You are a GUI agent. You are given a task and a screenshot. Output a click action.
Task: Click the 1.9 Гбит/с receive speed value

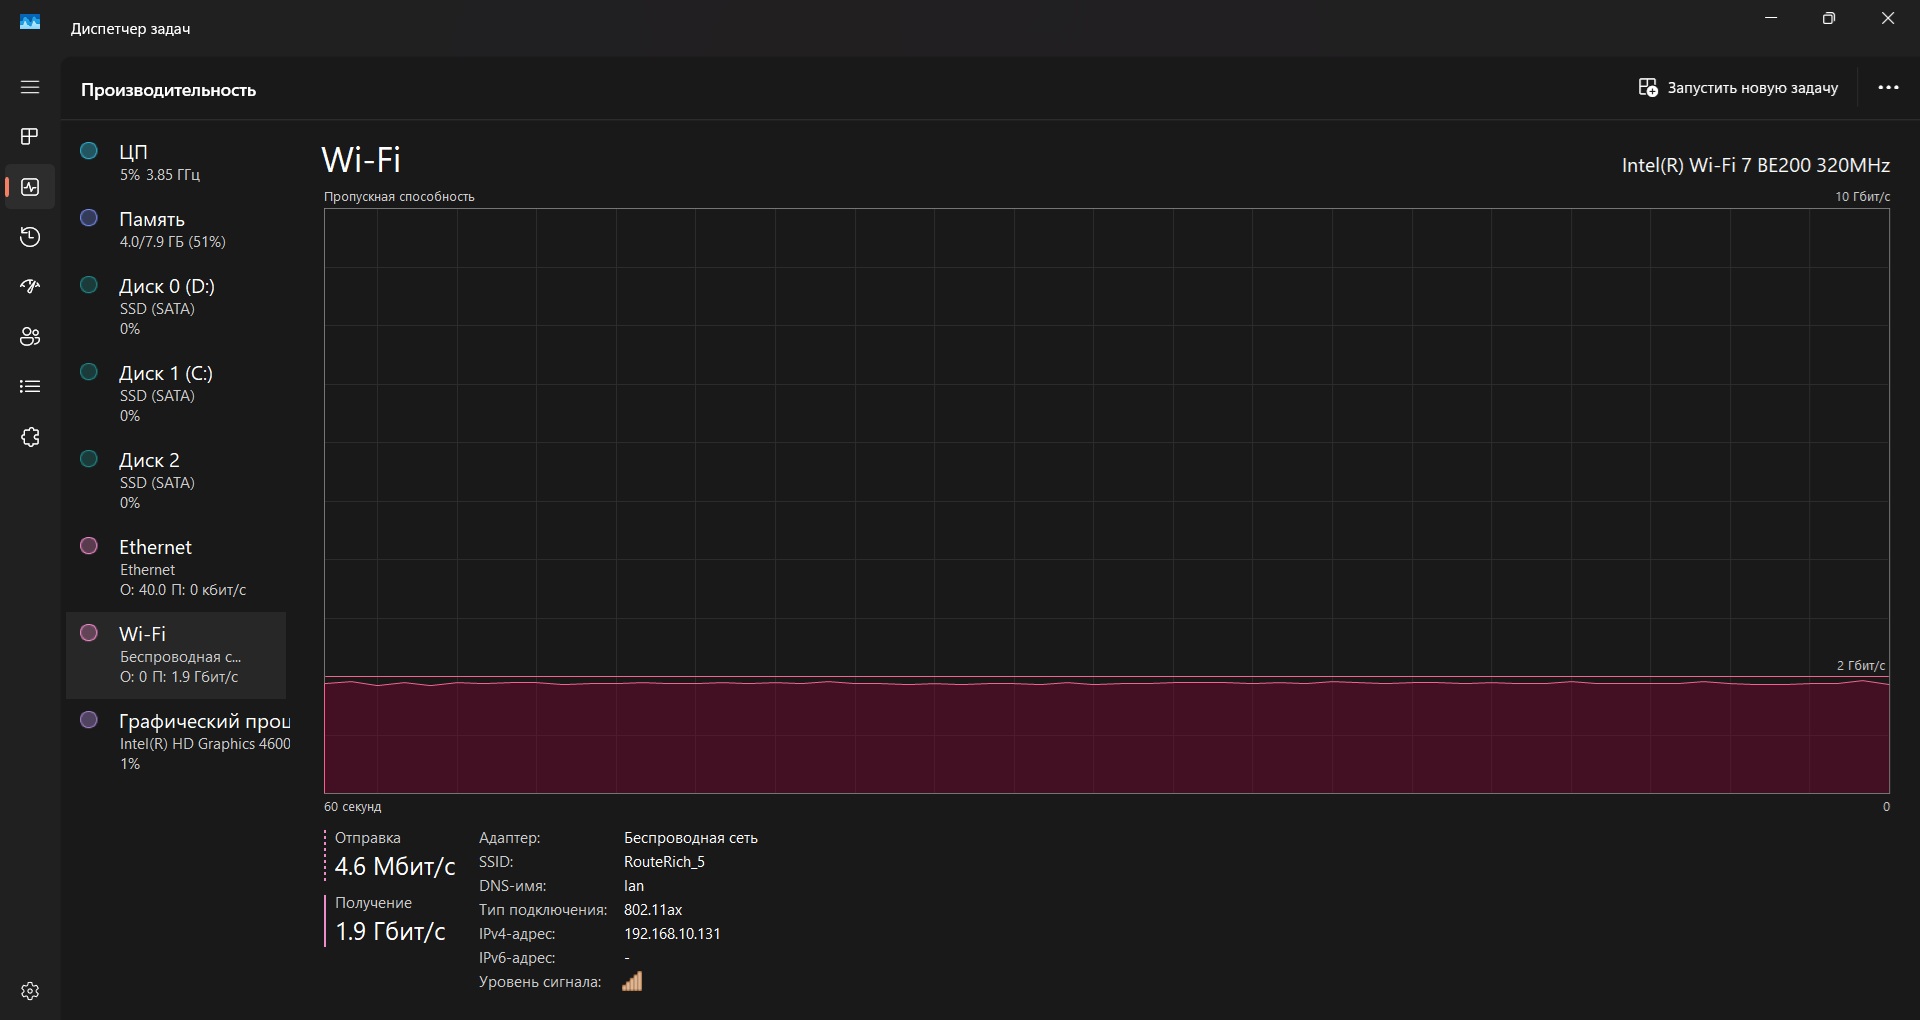coord(390,932)
